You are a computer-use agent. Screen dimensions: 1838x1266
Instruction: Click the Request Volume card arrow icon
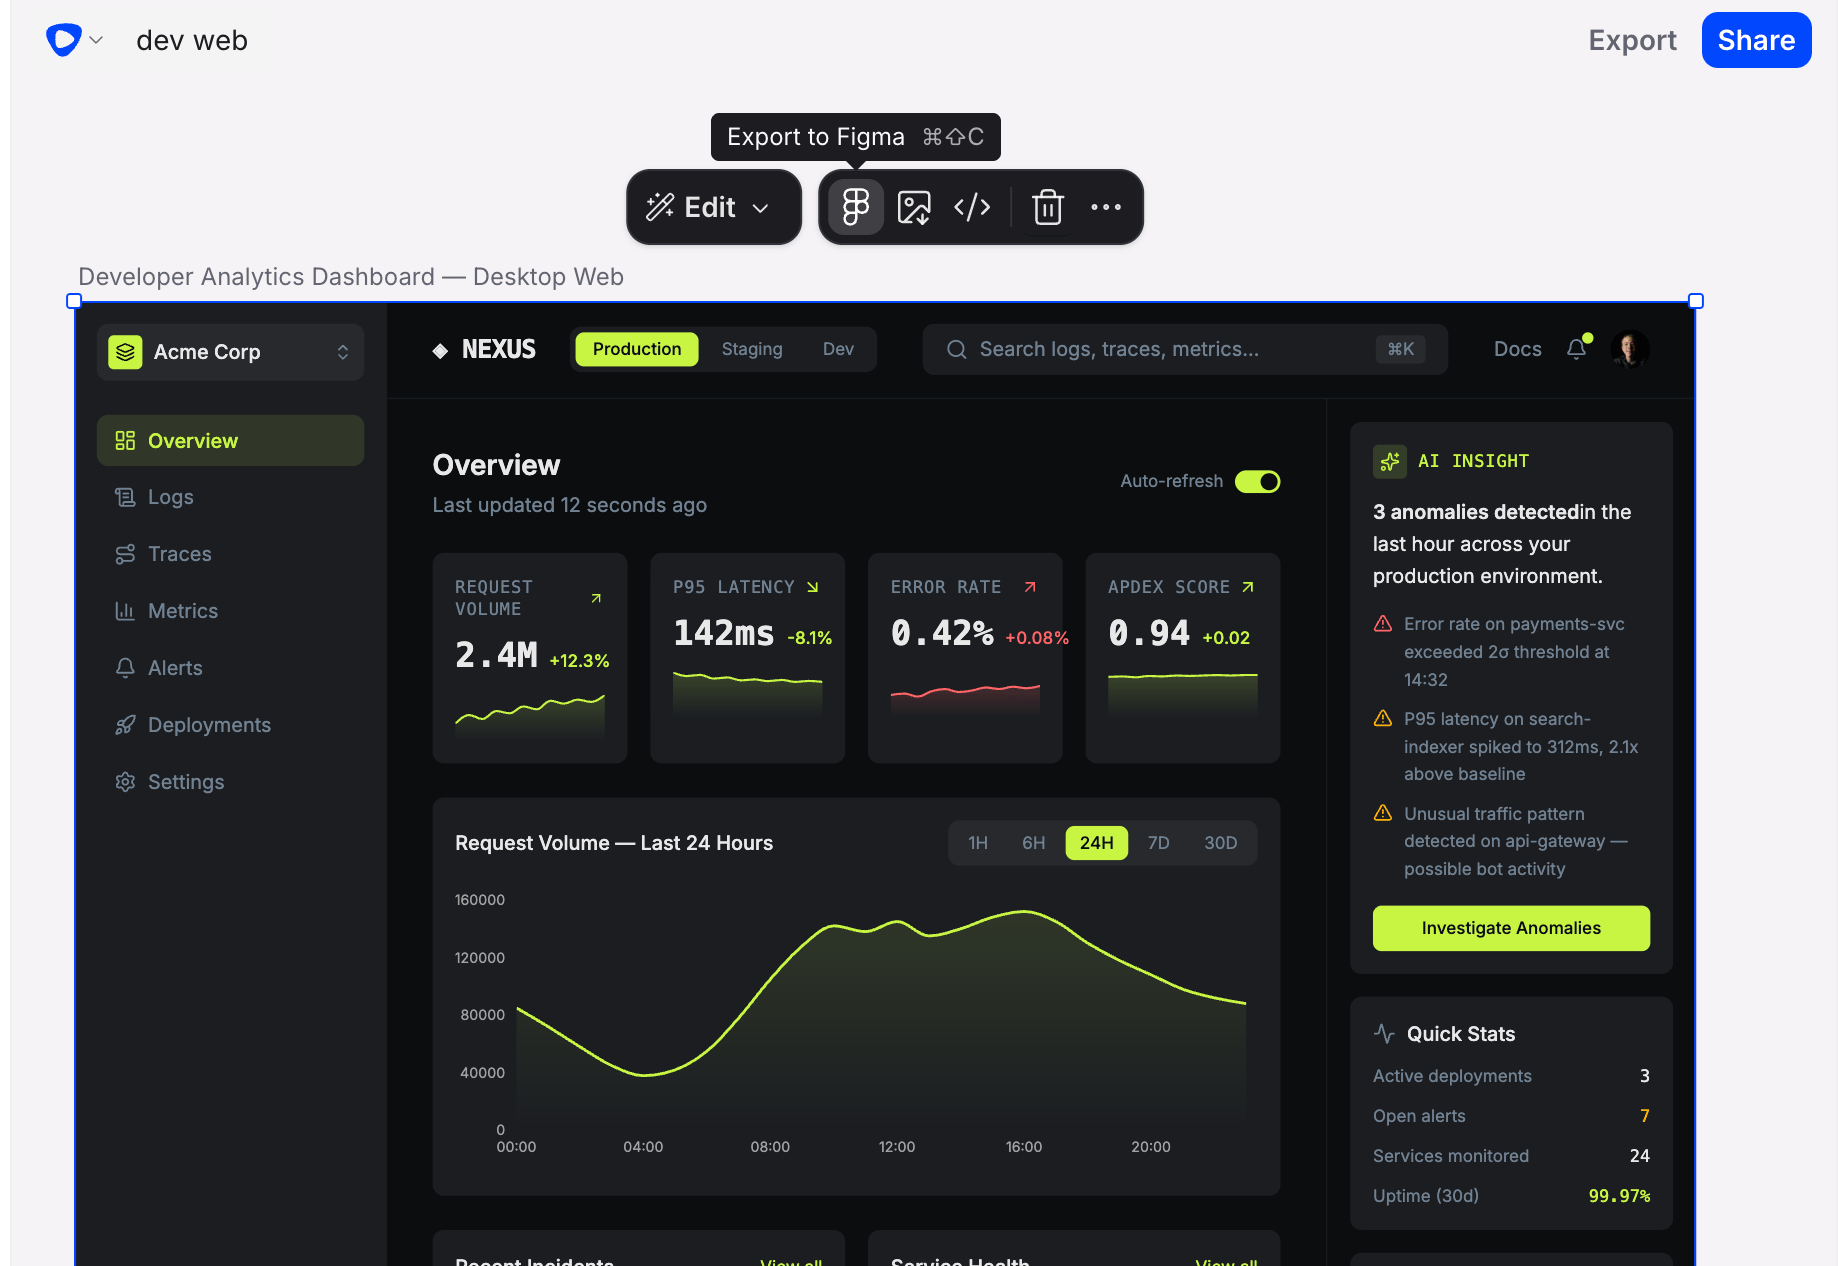(596, 598)
